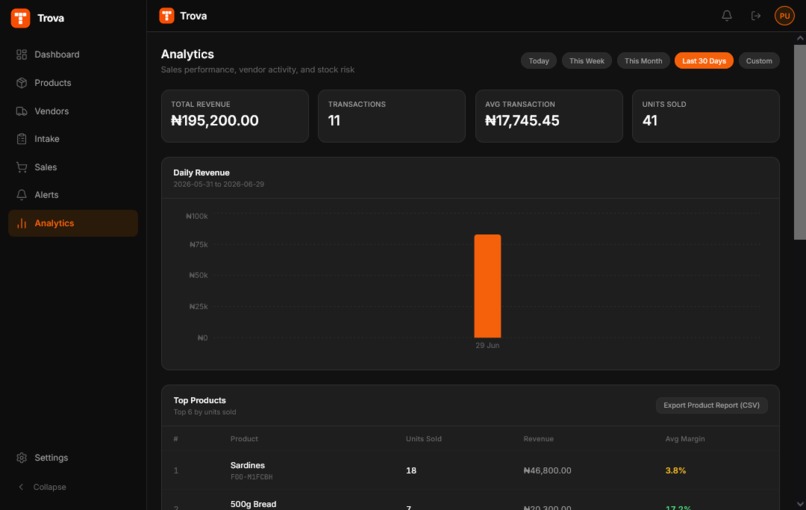Screen dimensions: 806x510
Task: Click the Trova logo icon in sidebar
Action: click(x=21, y=18)
